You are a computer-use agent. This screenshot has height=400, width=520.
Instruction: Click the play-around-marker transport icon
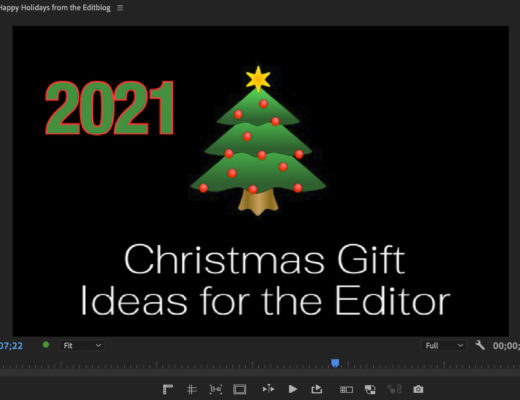click(x=268, y=389)
